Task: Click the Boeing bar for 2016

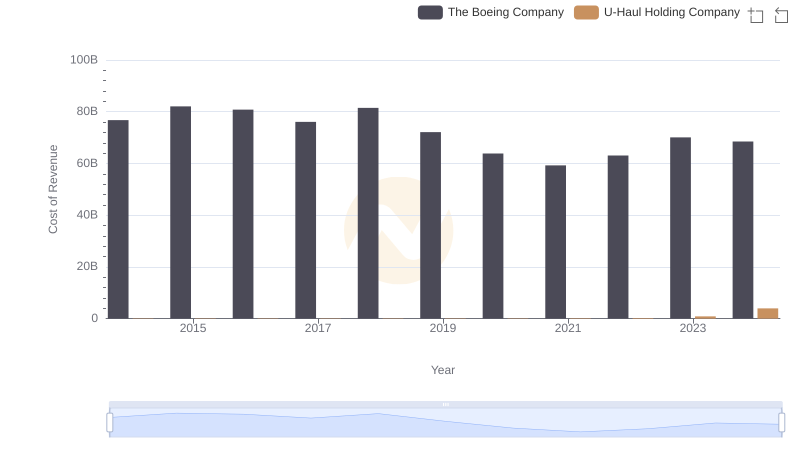Action: (243, 214)
